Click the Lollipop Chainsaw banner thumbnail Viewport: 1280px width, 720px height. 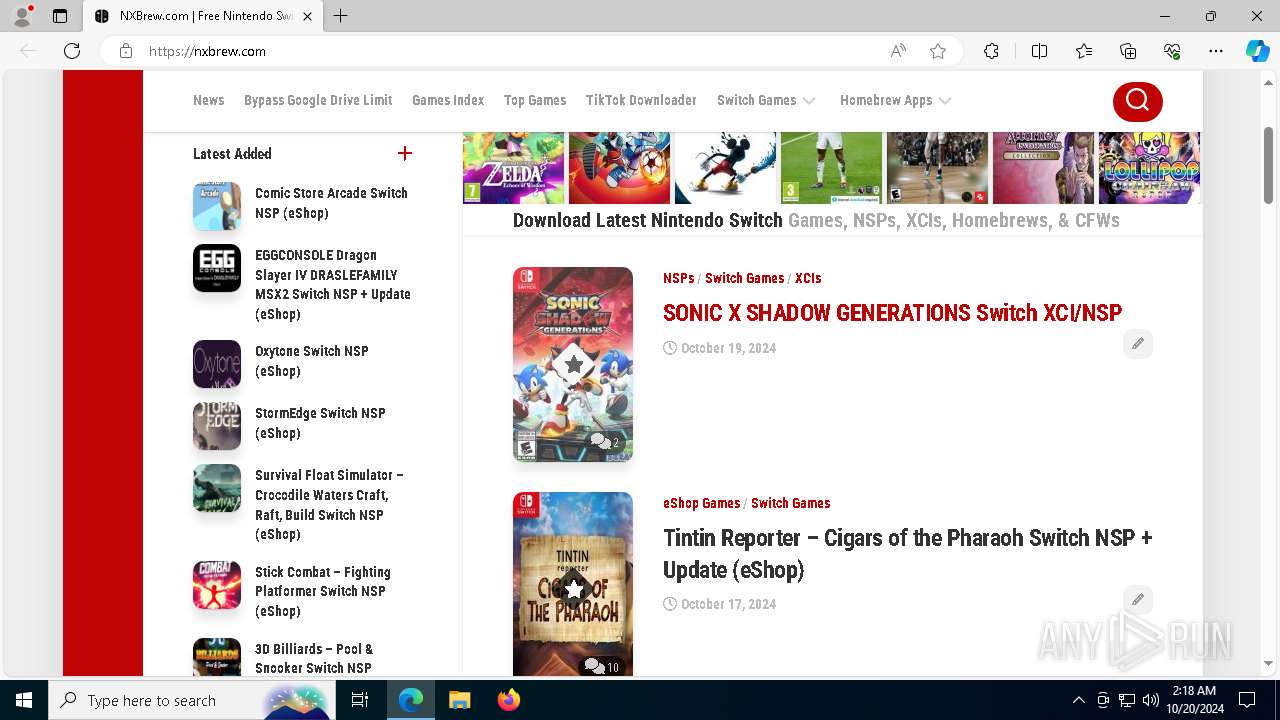(1149, 168)
